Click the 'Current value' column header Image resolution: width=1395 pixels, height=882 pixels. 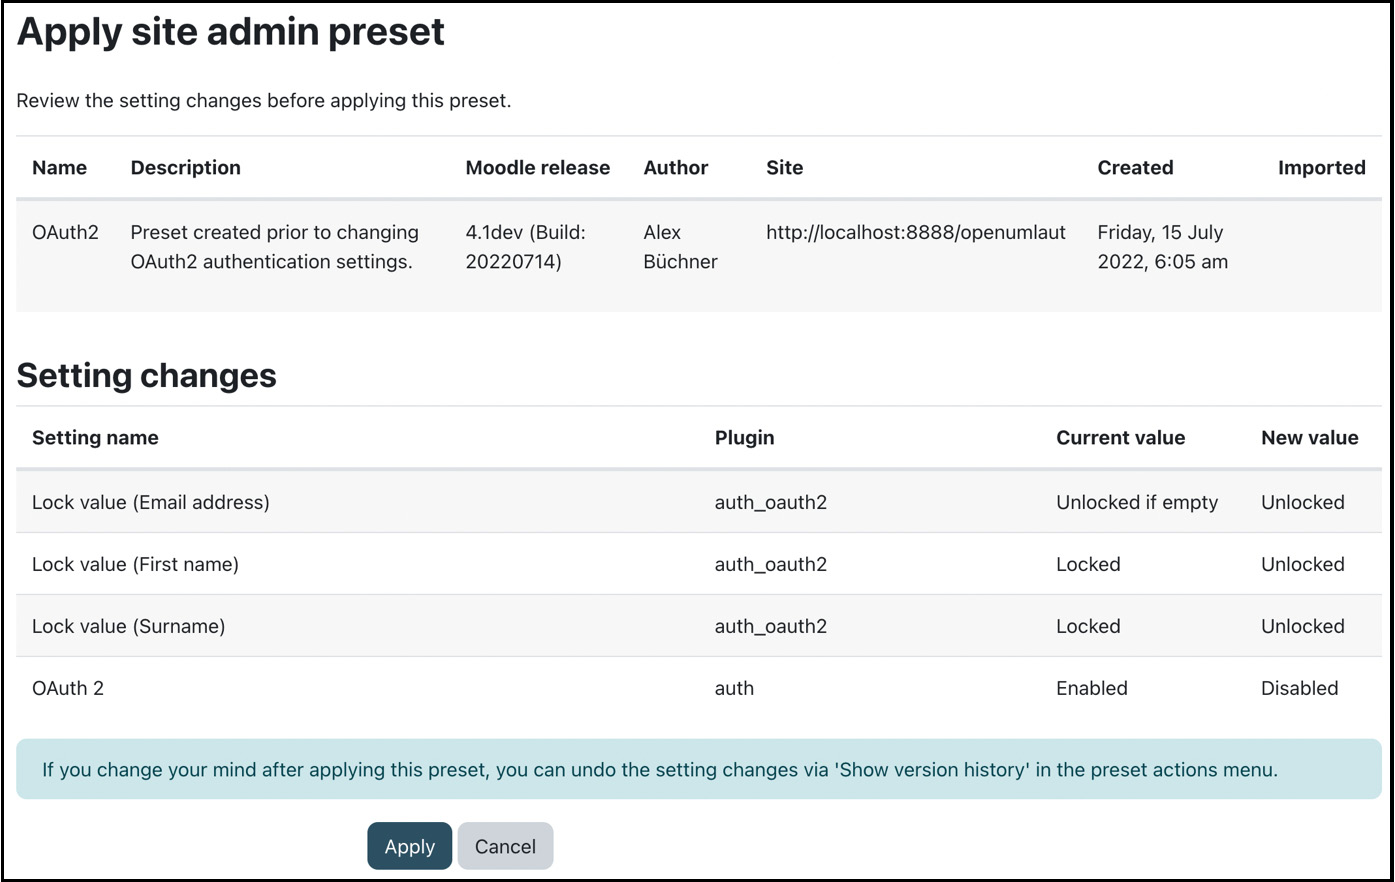pos(1120,438)
